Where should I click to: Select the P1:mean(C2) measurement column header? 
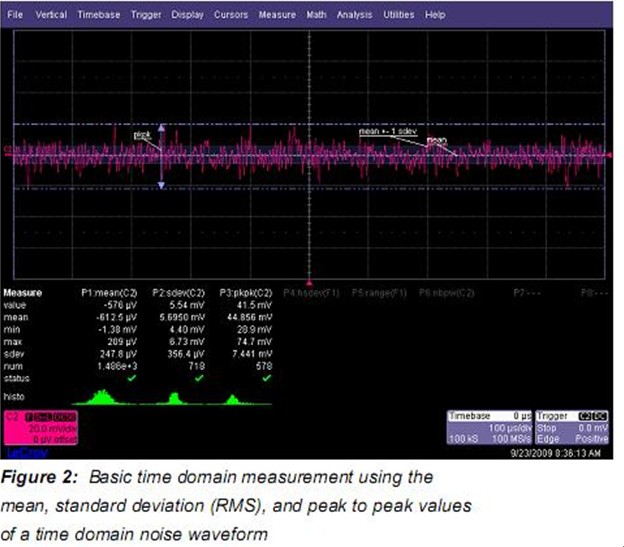coord(107,293)
